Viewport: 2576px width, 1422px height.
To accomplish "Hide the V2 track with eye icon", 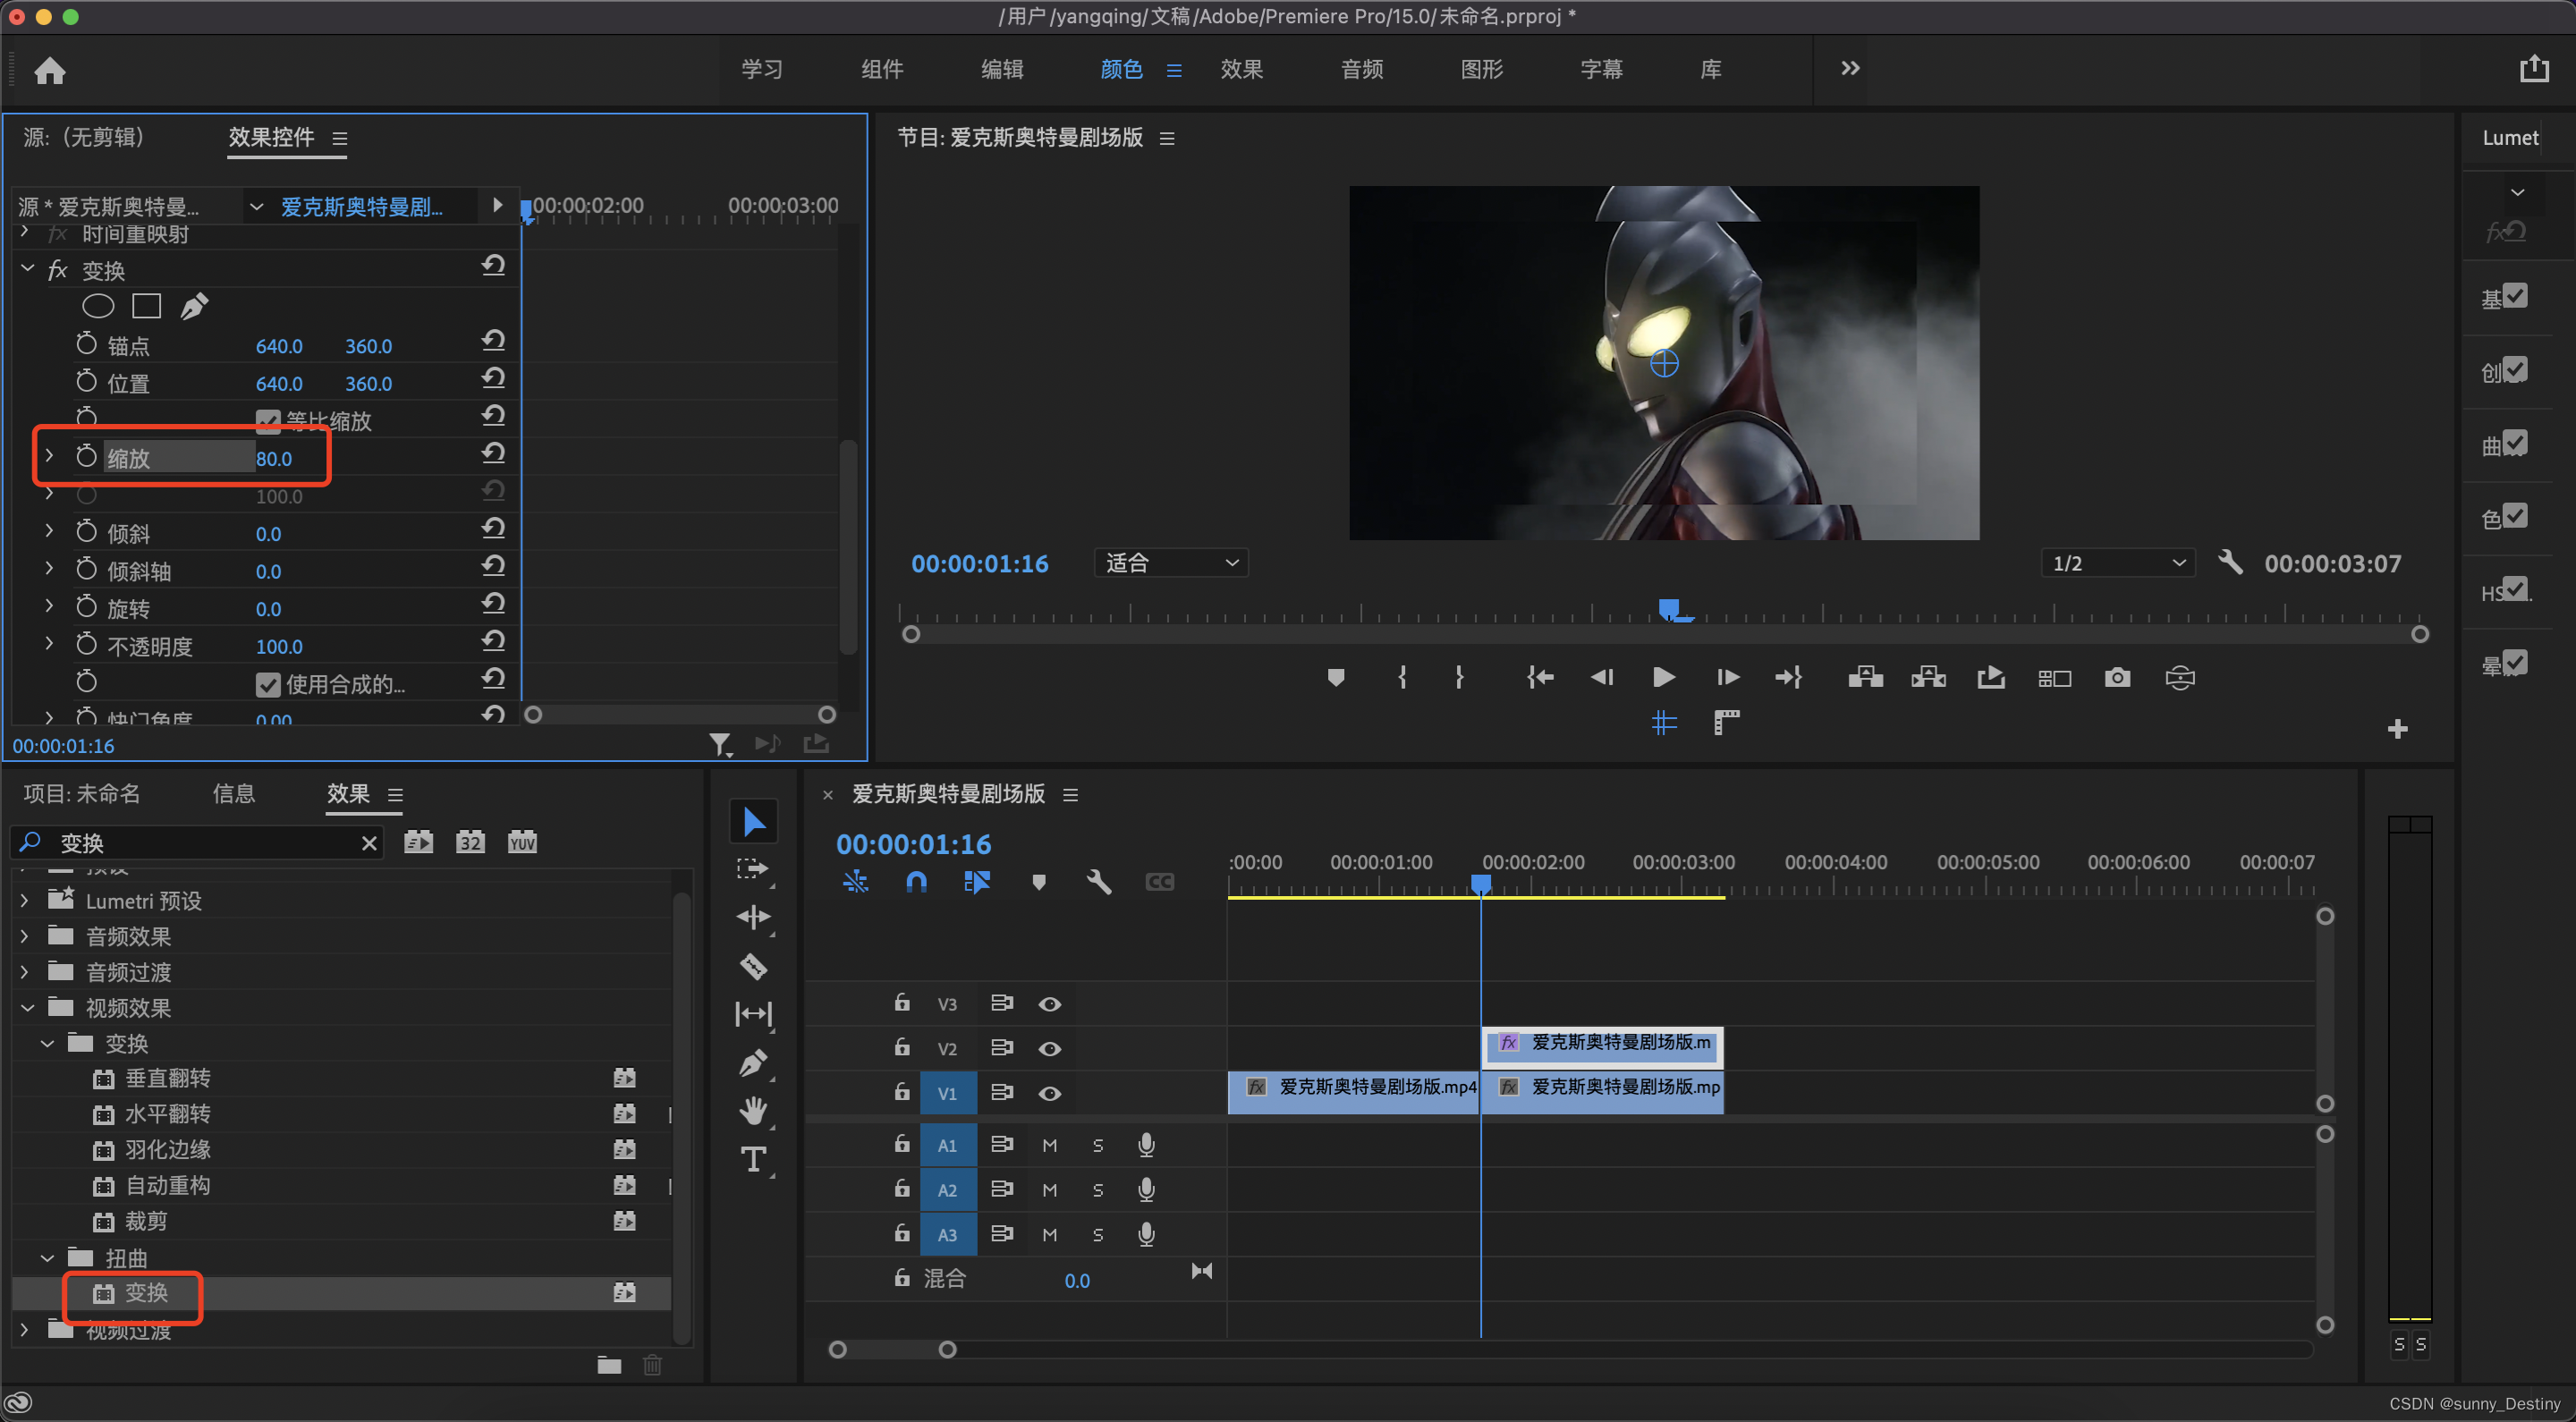I will [x=1049, y=1049].
